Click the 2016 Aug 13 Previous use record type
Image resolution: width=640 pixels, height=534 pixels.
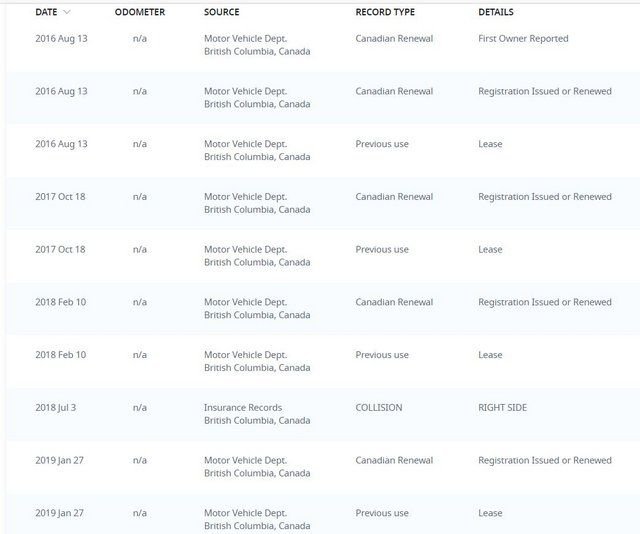coord(382,144)
